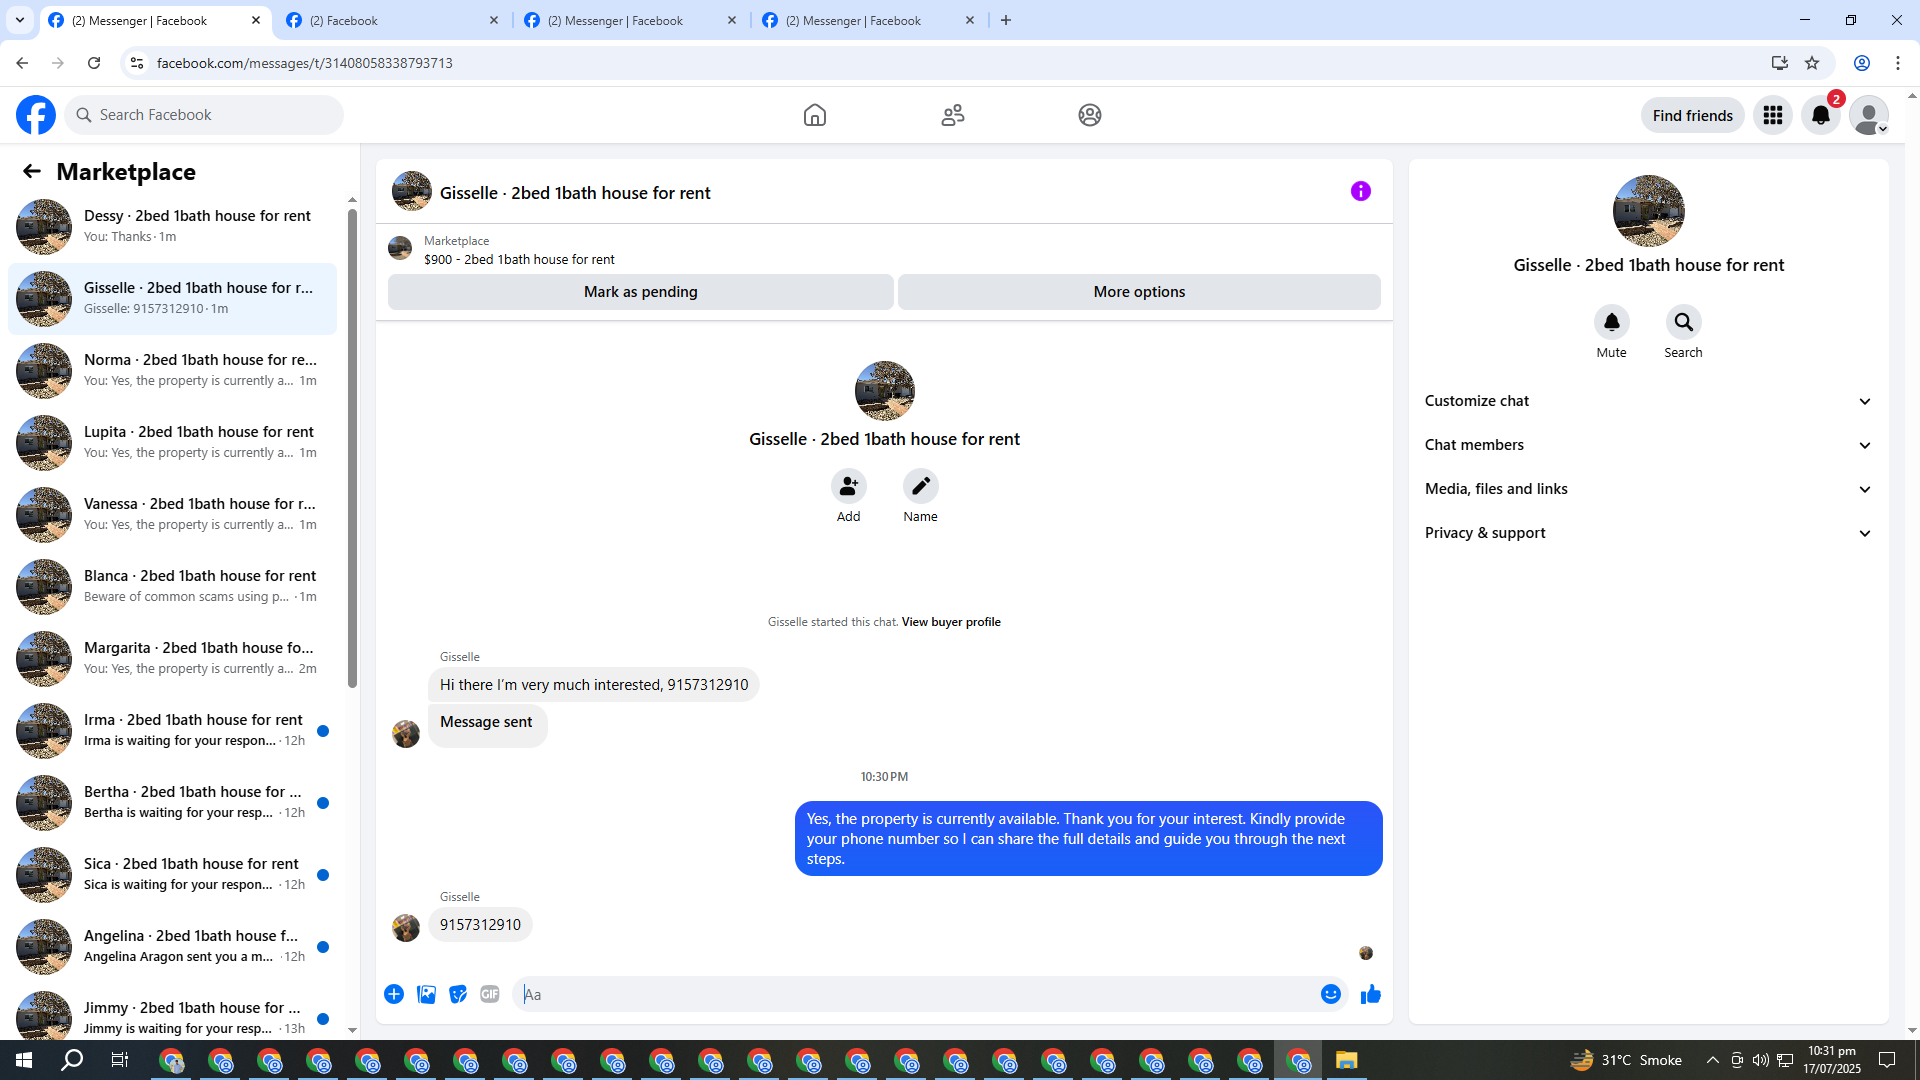Click the weather widget showing 31°C Smoke

(x=1627, y=1060)
